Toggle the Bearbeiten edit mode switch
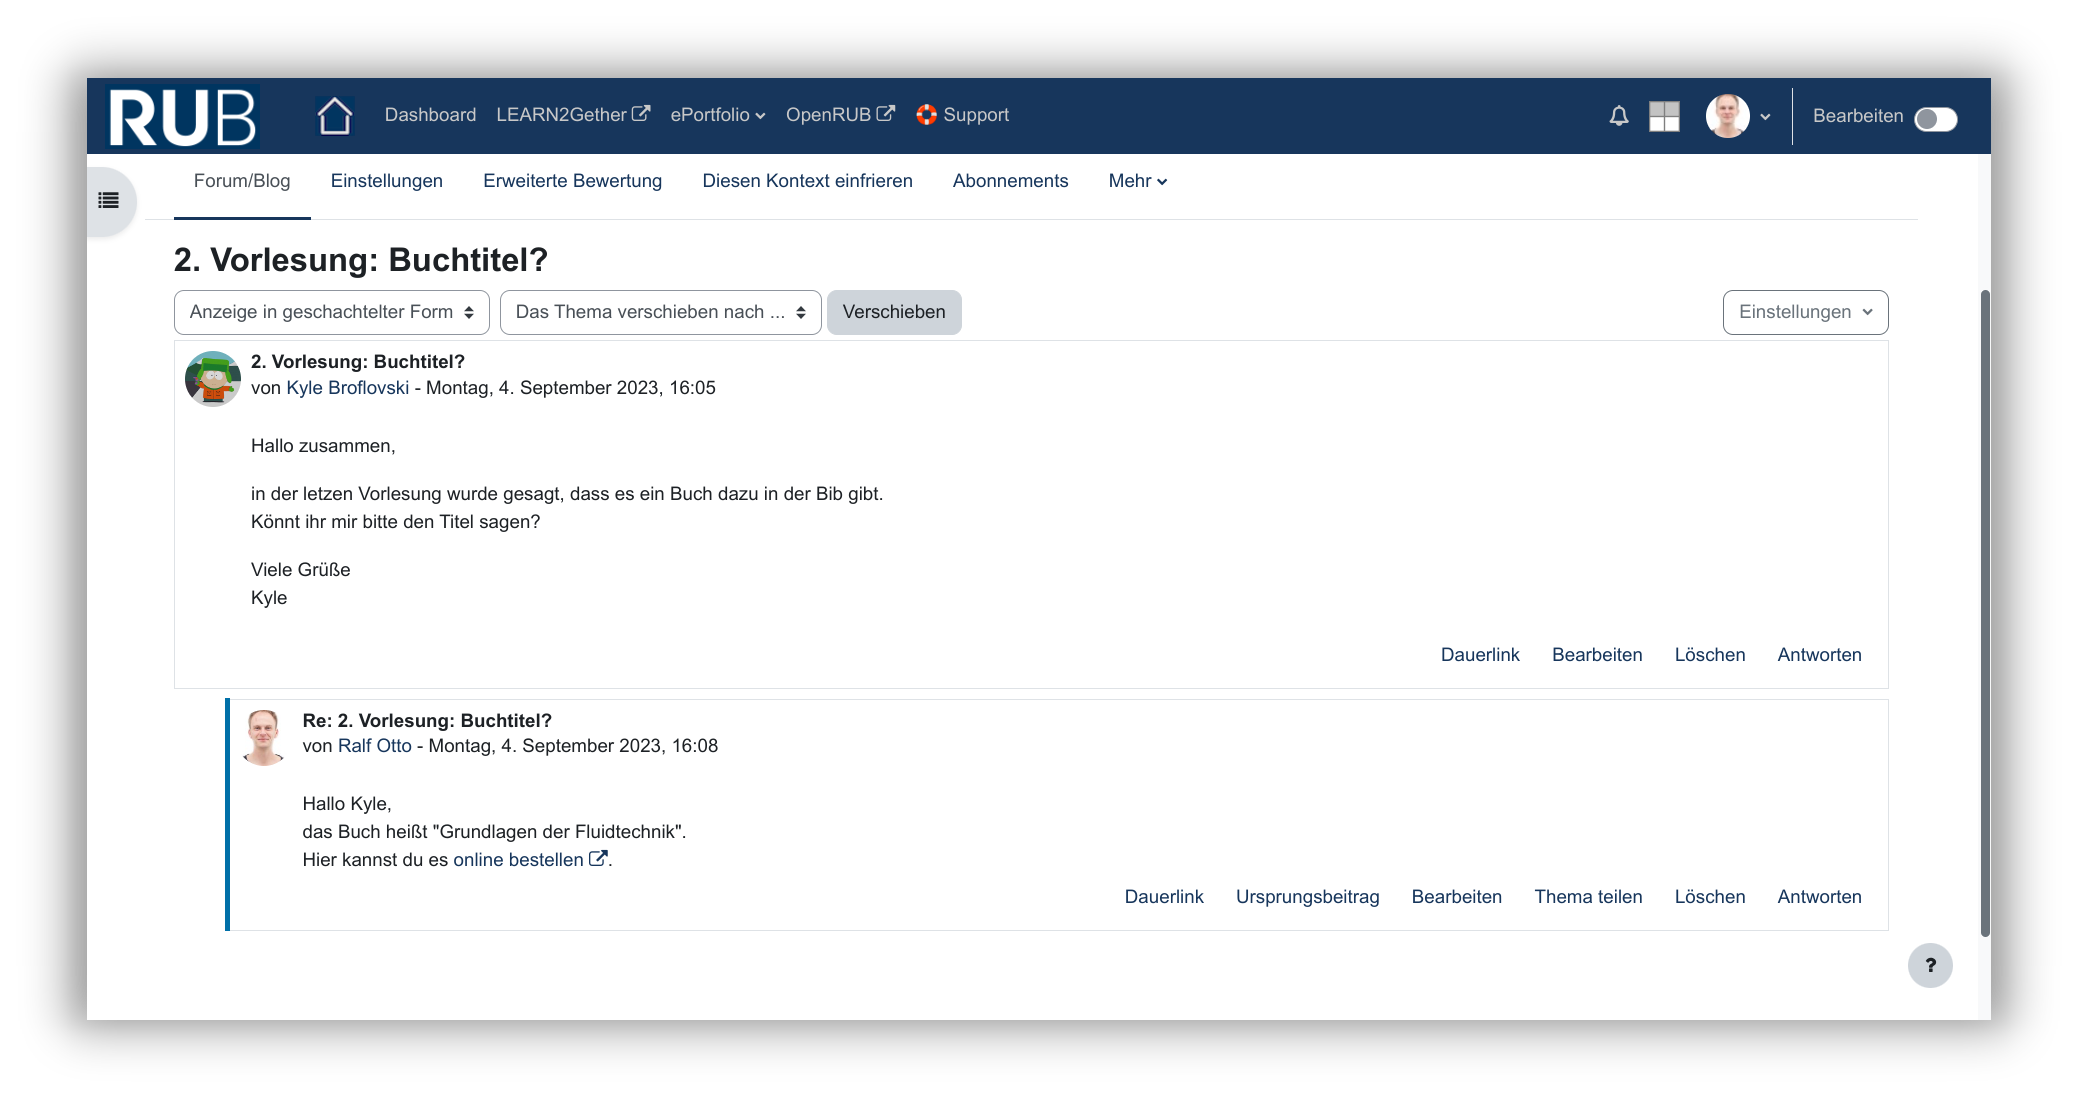This screenshot has height=1097, width=2078. point(1935,119)
